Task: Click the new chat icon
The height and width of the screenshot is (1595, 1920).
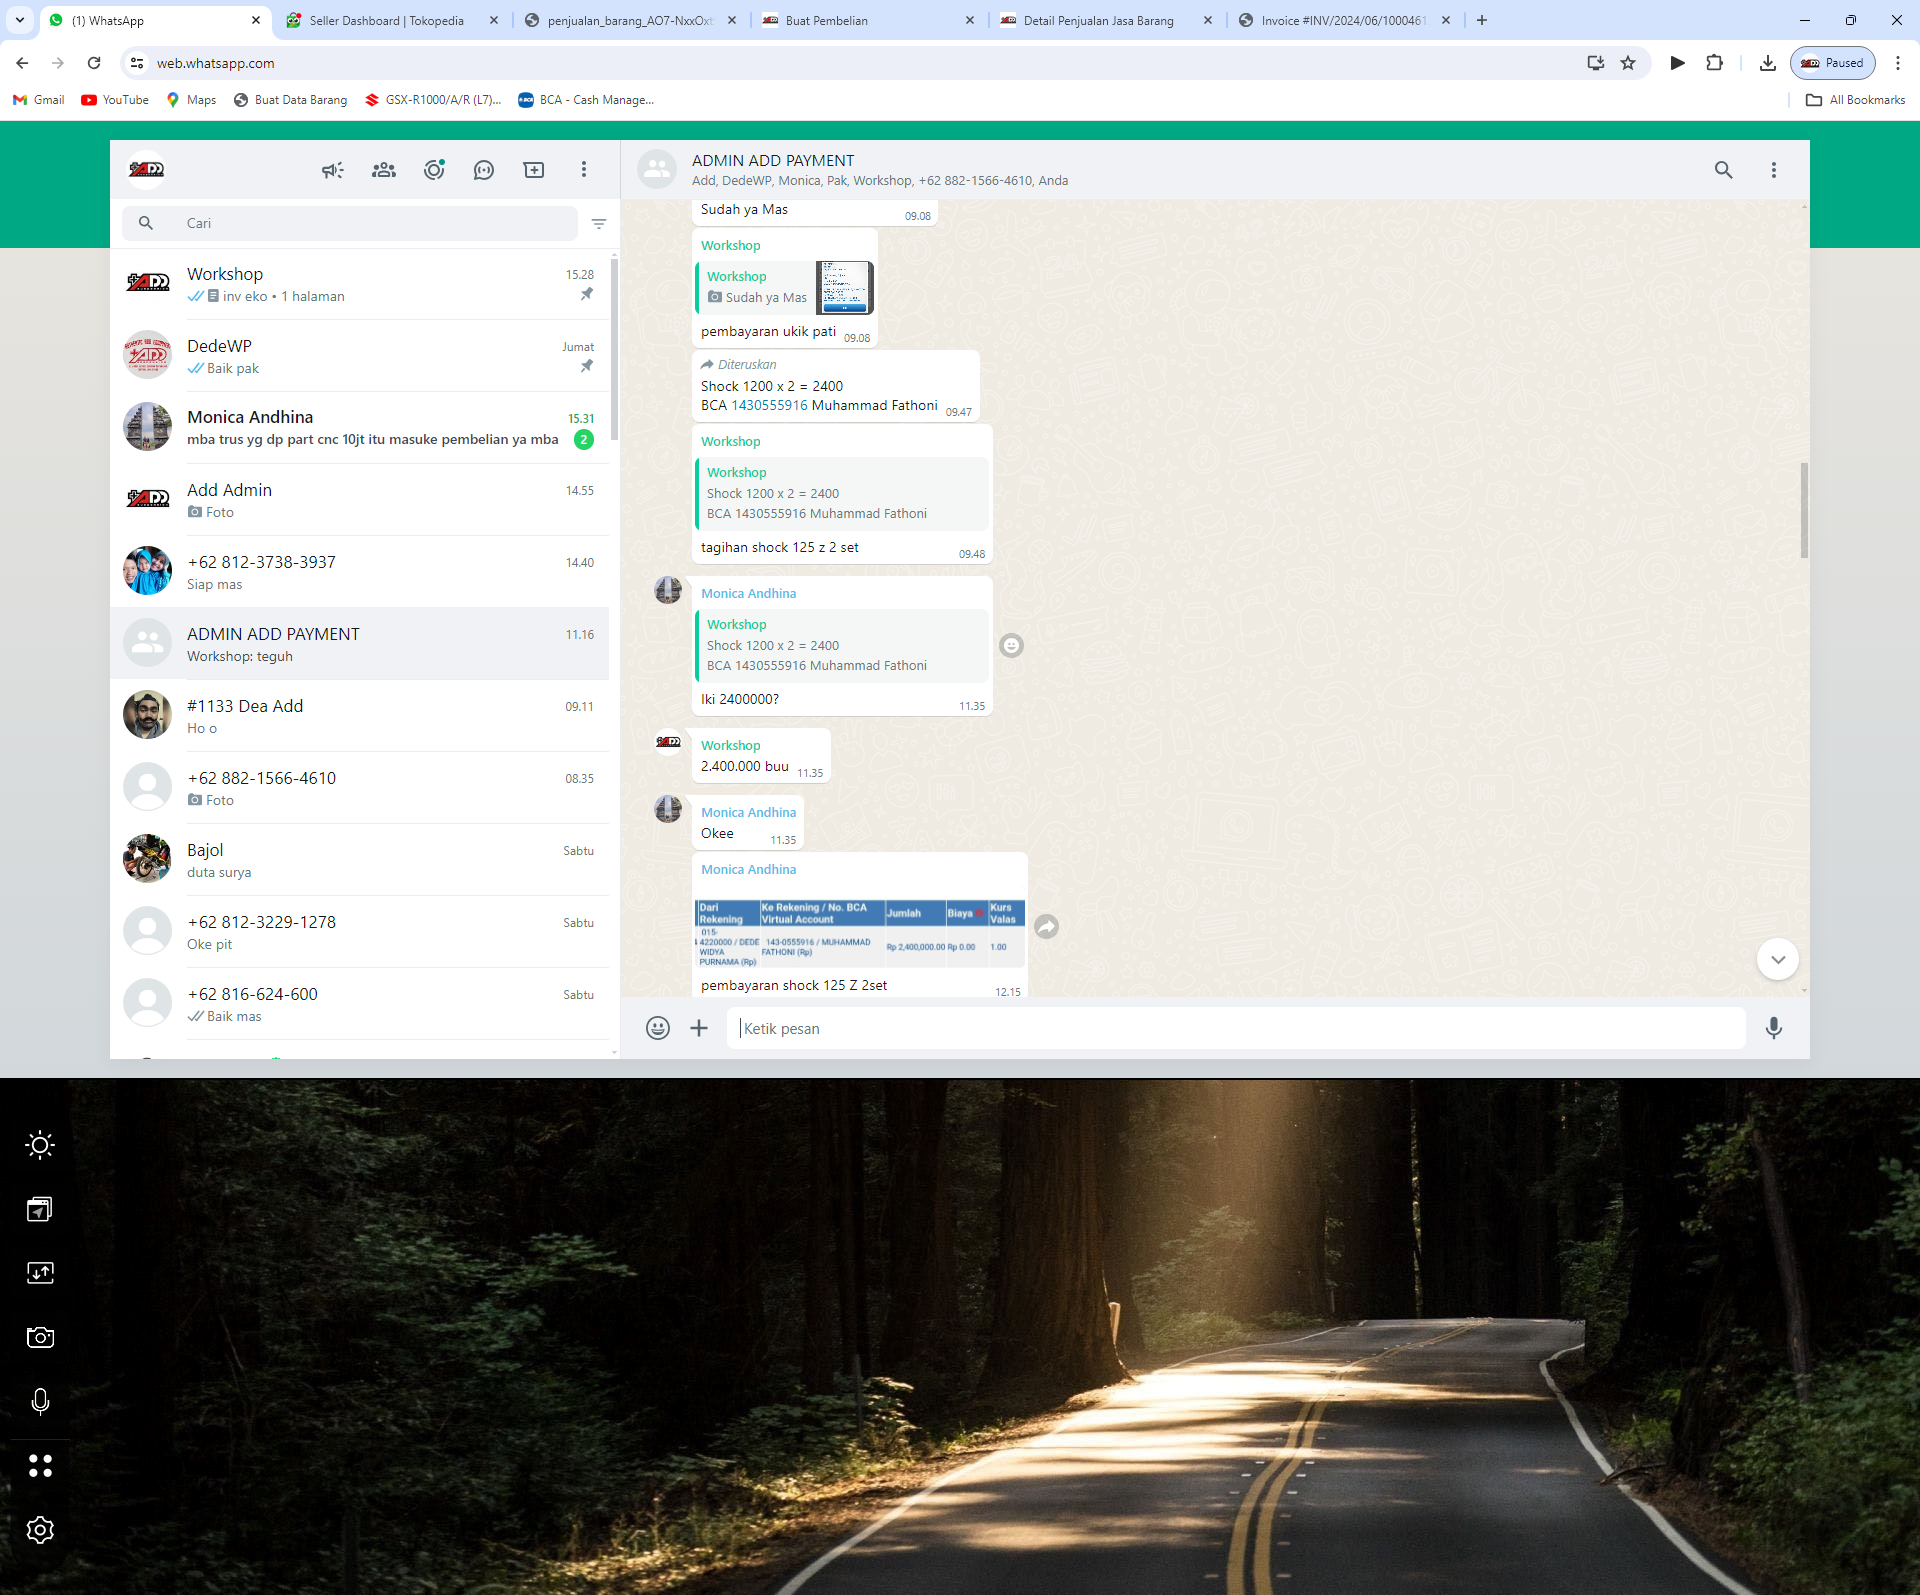Action: (534, 170)
